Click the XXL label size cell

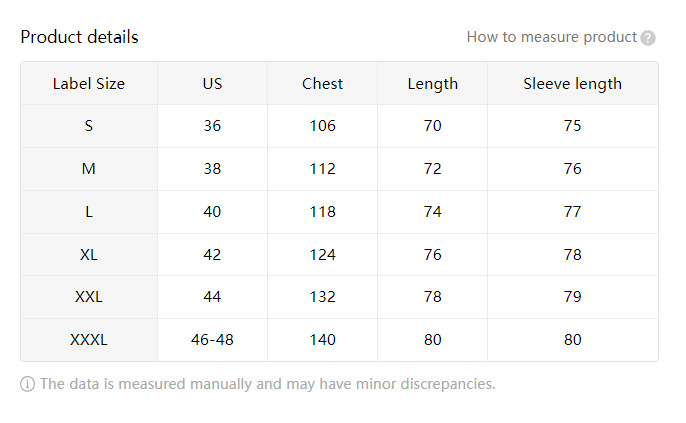(89, 297)
